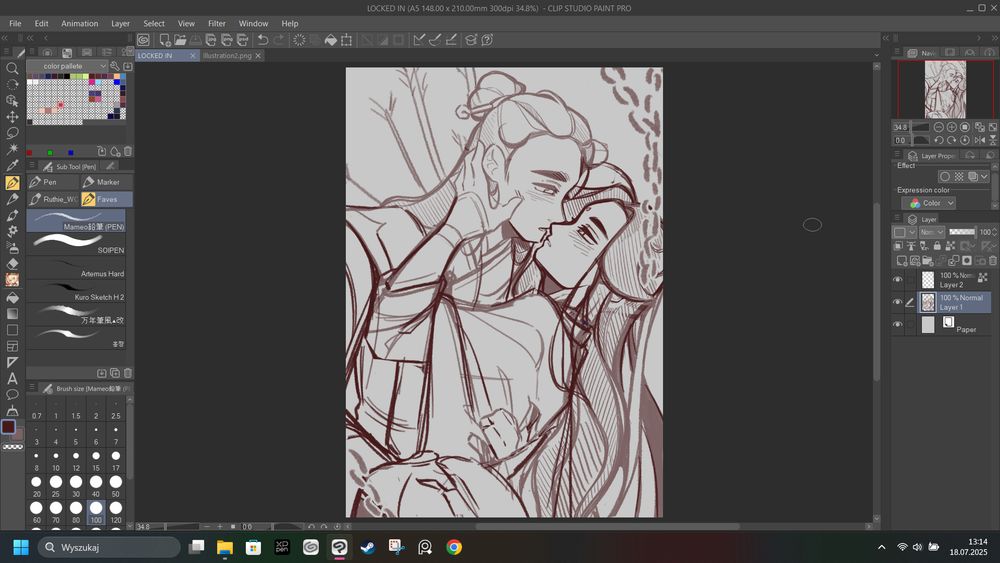This screenshot has height=563, width=1000.
Task: Click Rotate left in Navigator panel
Action: click(939, 140)
